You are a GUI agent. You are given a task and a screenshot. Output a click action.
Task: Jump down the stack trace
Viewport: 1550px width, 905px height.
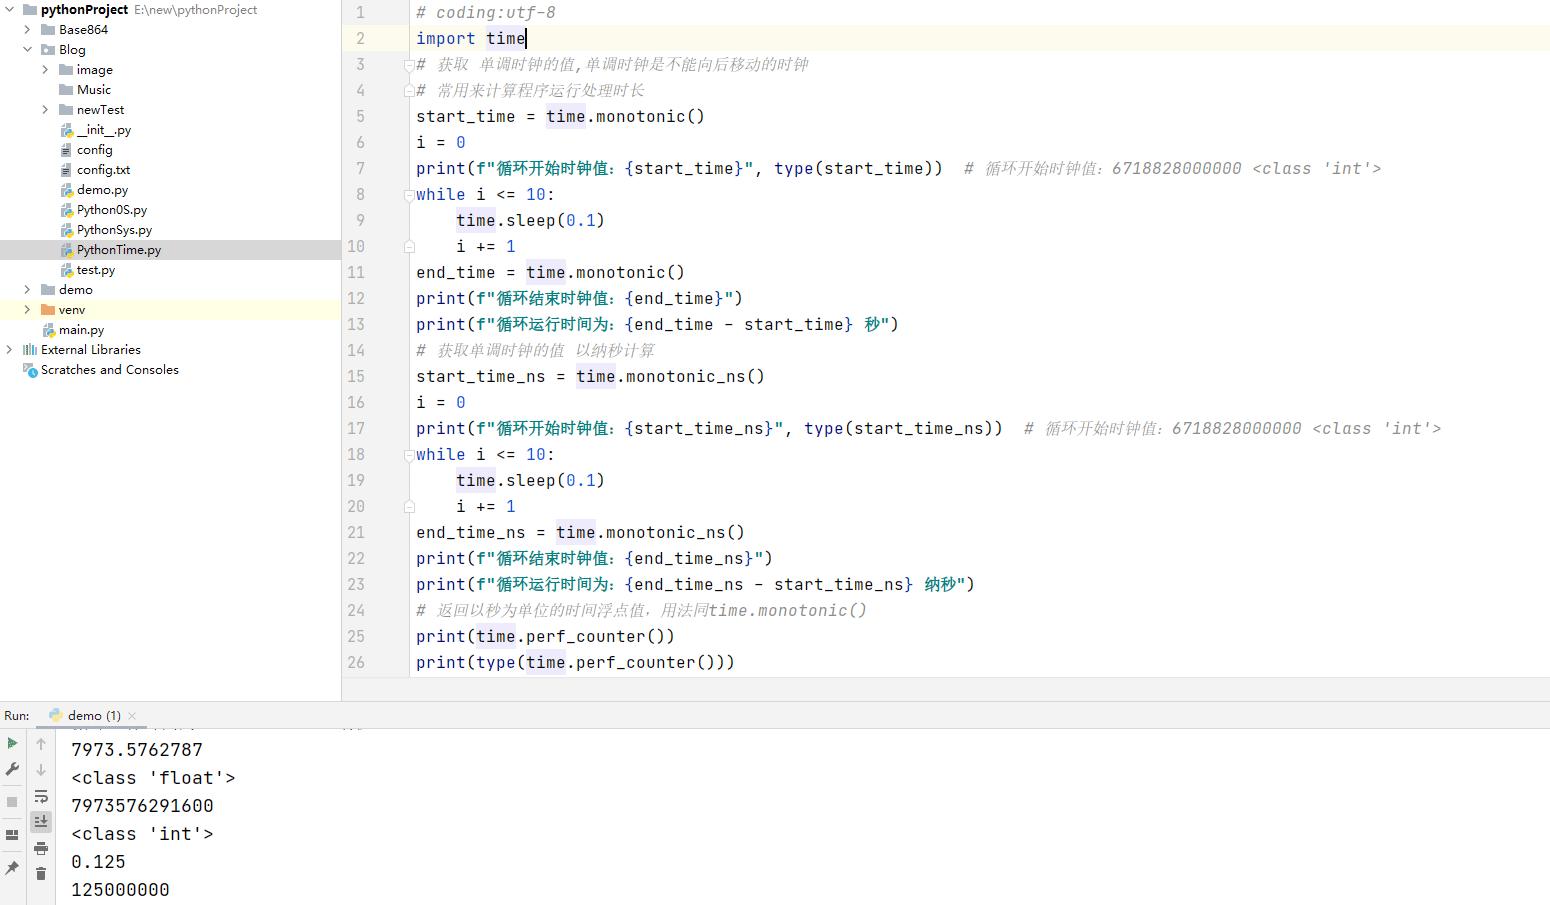tap(41, 770)
